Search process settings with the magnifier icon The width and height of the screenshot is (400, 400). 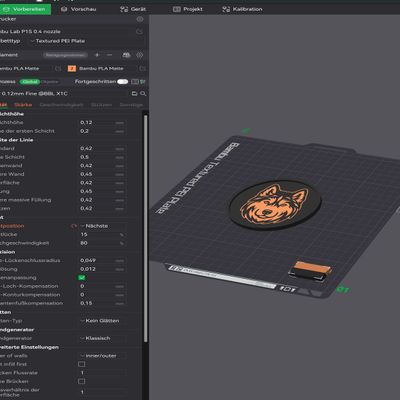coord(143,94)
